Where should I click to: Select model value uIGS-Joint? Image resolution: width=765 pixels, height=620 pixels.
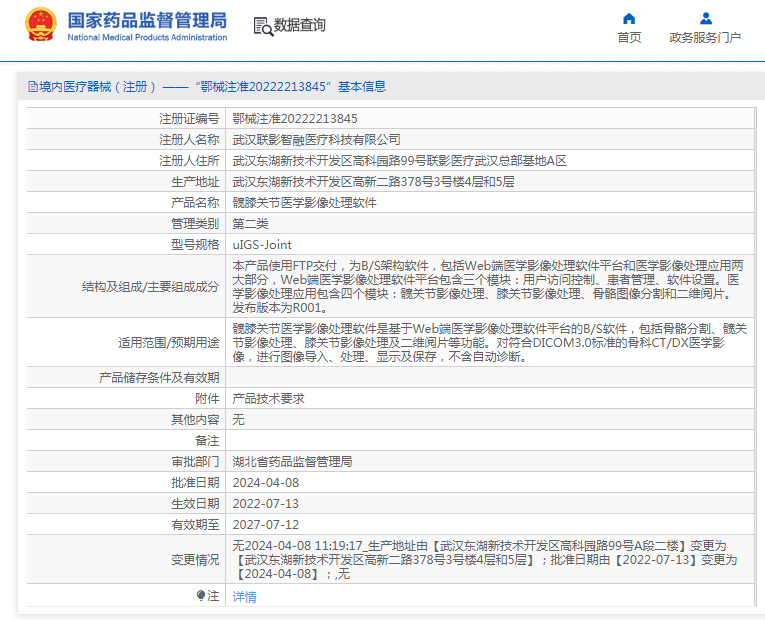point(262,244)
